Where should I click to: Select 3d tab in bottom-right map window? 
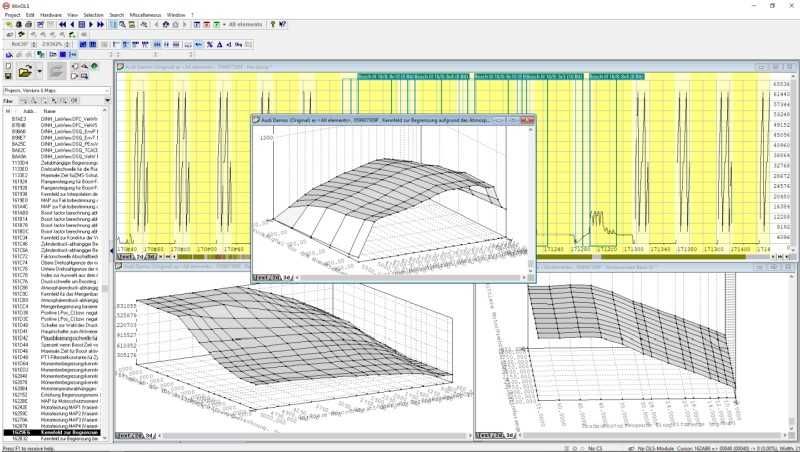pyautogui.click(x=510, y=436)
